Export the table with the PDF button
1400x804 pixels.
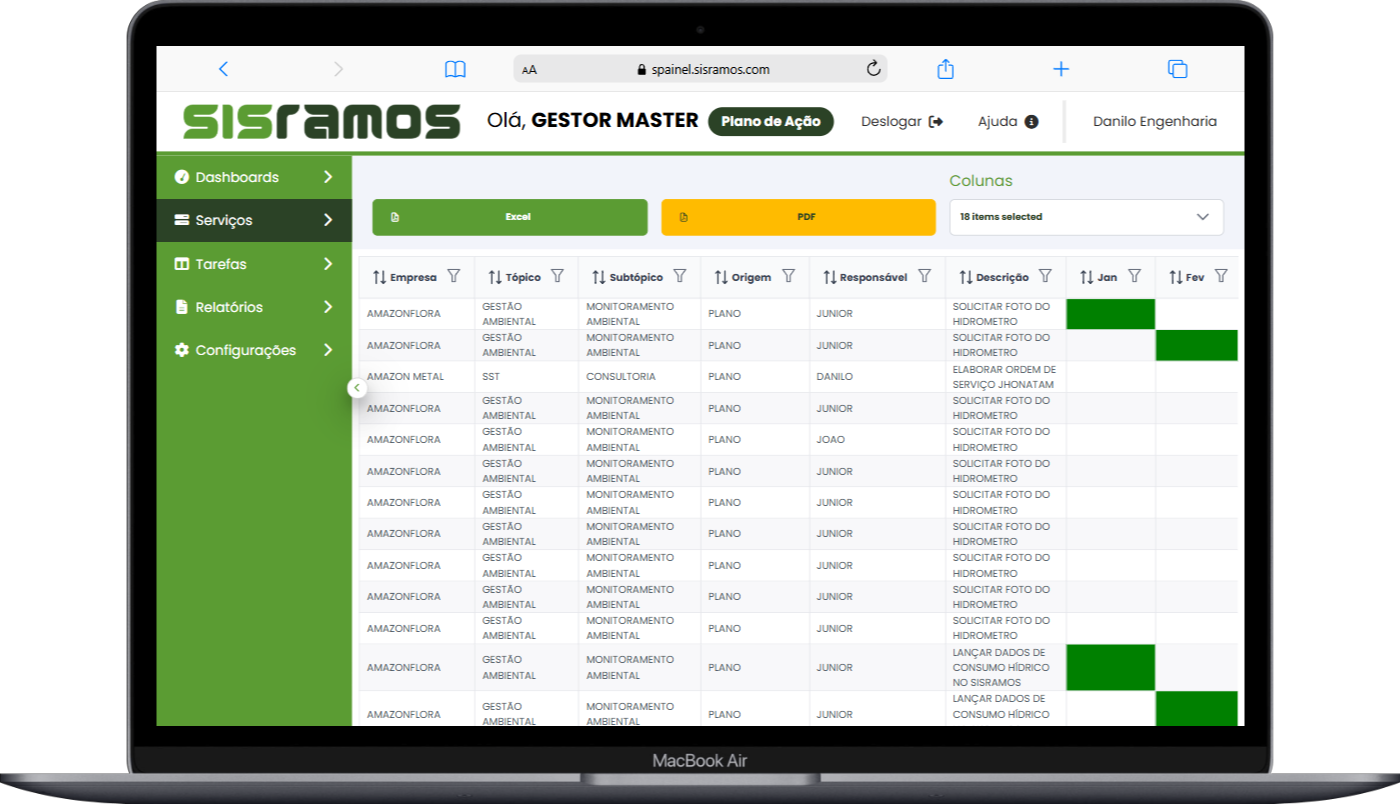coord(798,217)
